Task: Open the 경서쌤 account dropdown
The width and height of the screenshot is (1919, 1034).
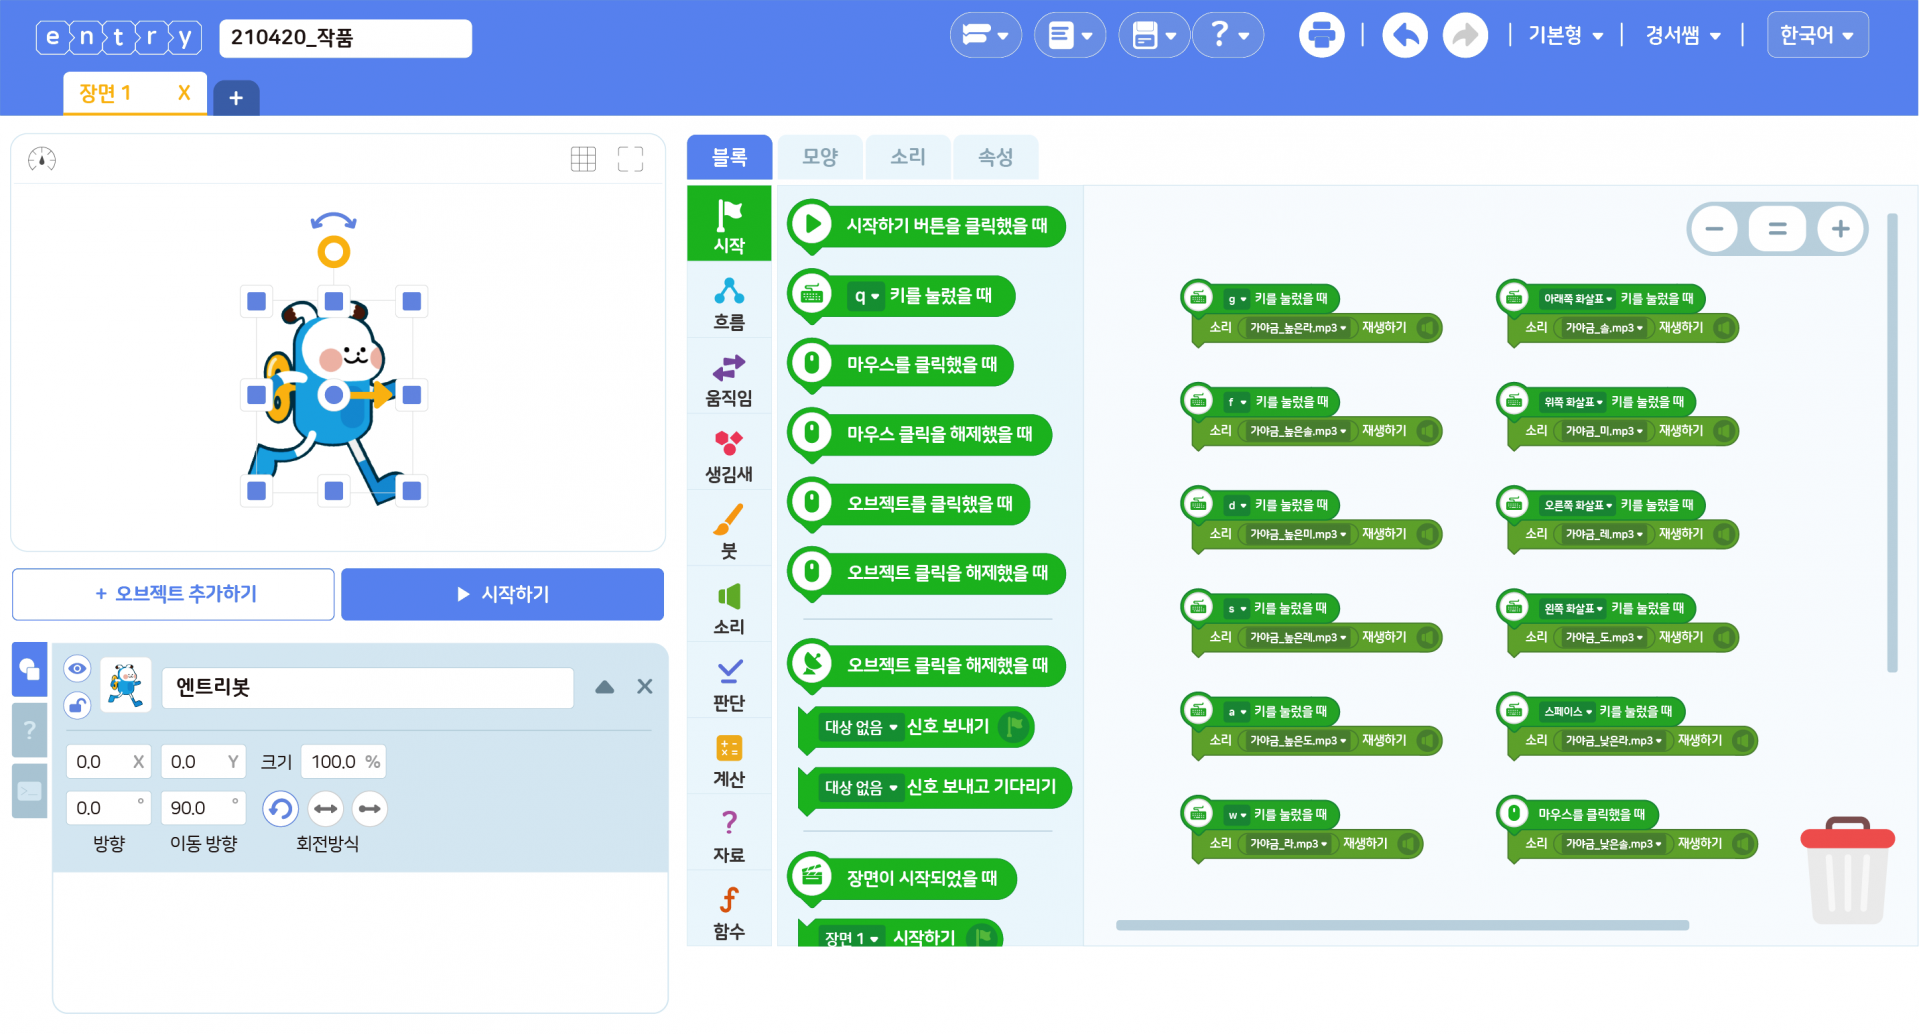Action: click(1684, 36)
